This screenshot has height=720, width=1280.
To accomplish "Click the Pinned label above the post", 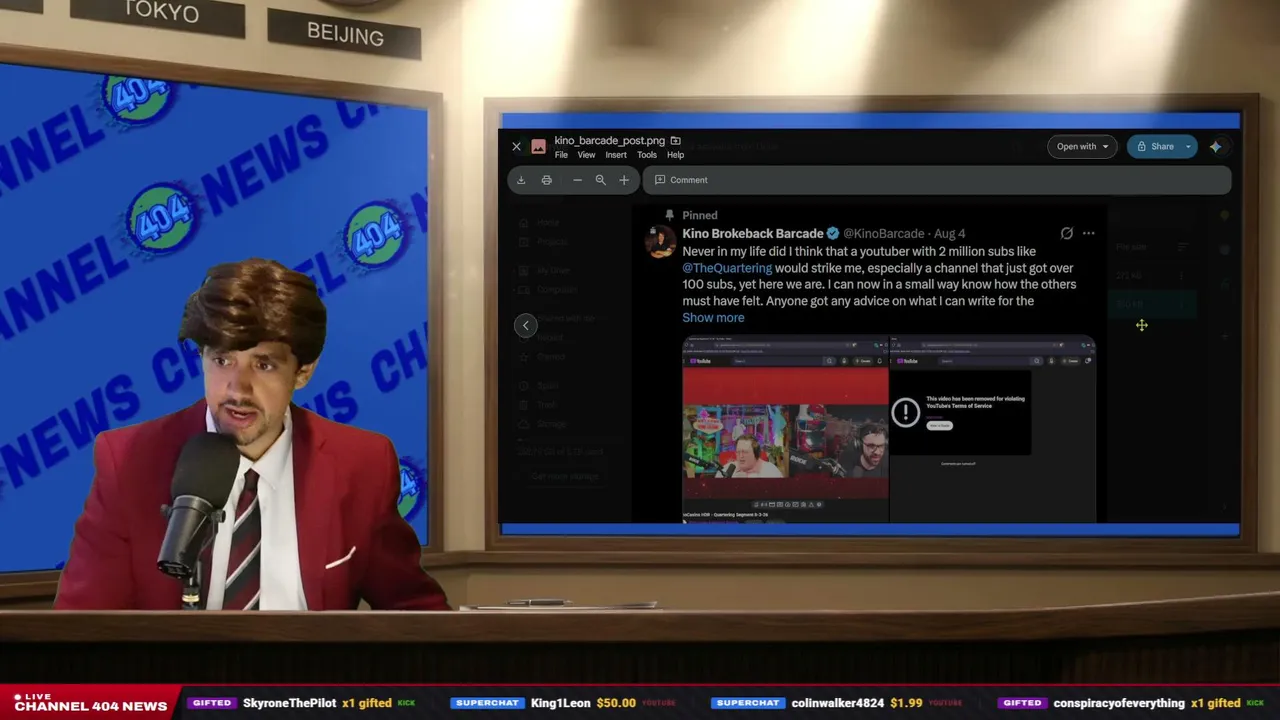I will pos(700,215).
